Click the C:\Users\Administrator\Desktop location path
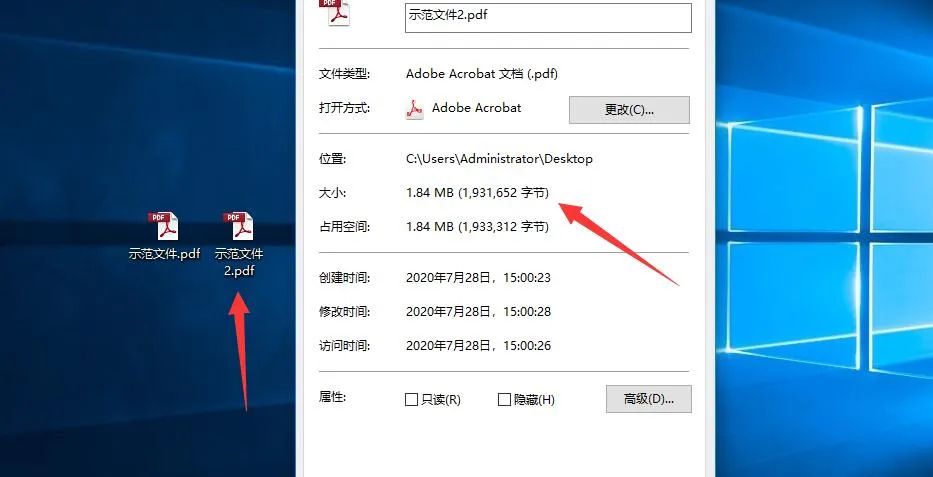933x477 pixels. (x=499, y=159)
